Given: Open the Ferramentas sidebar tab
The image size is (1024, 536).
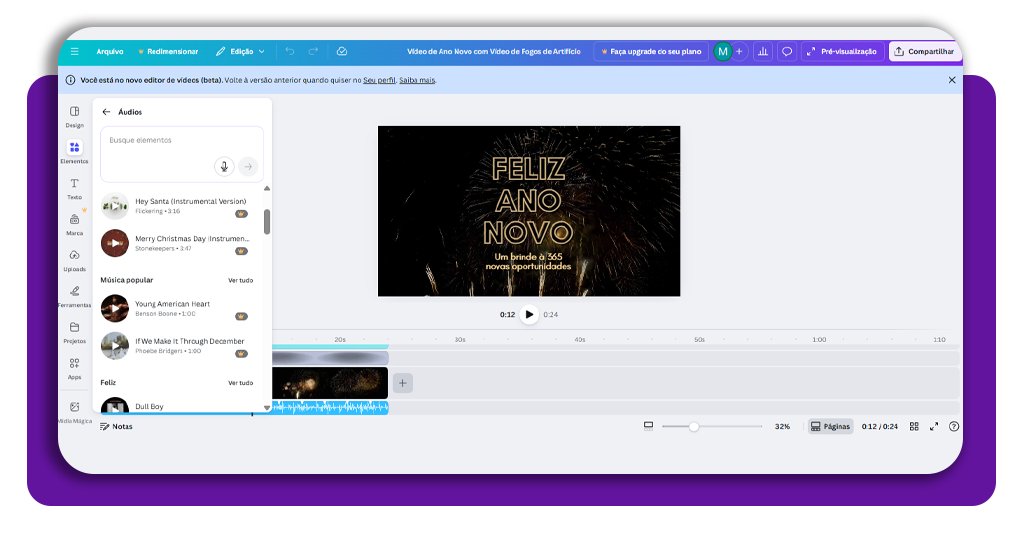Looking at the screenshot, I should point(74,296).
